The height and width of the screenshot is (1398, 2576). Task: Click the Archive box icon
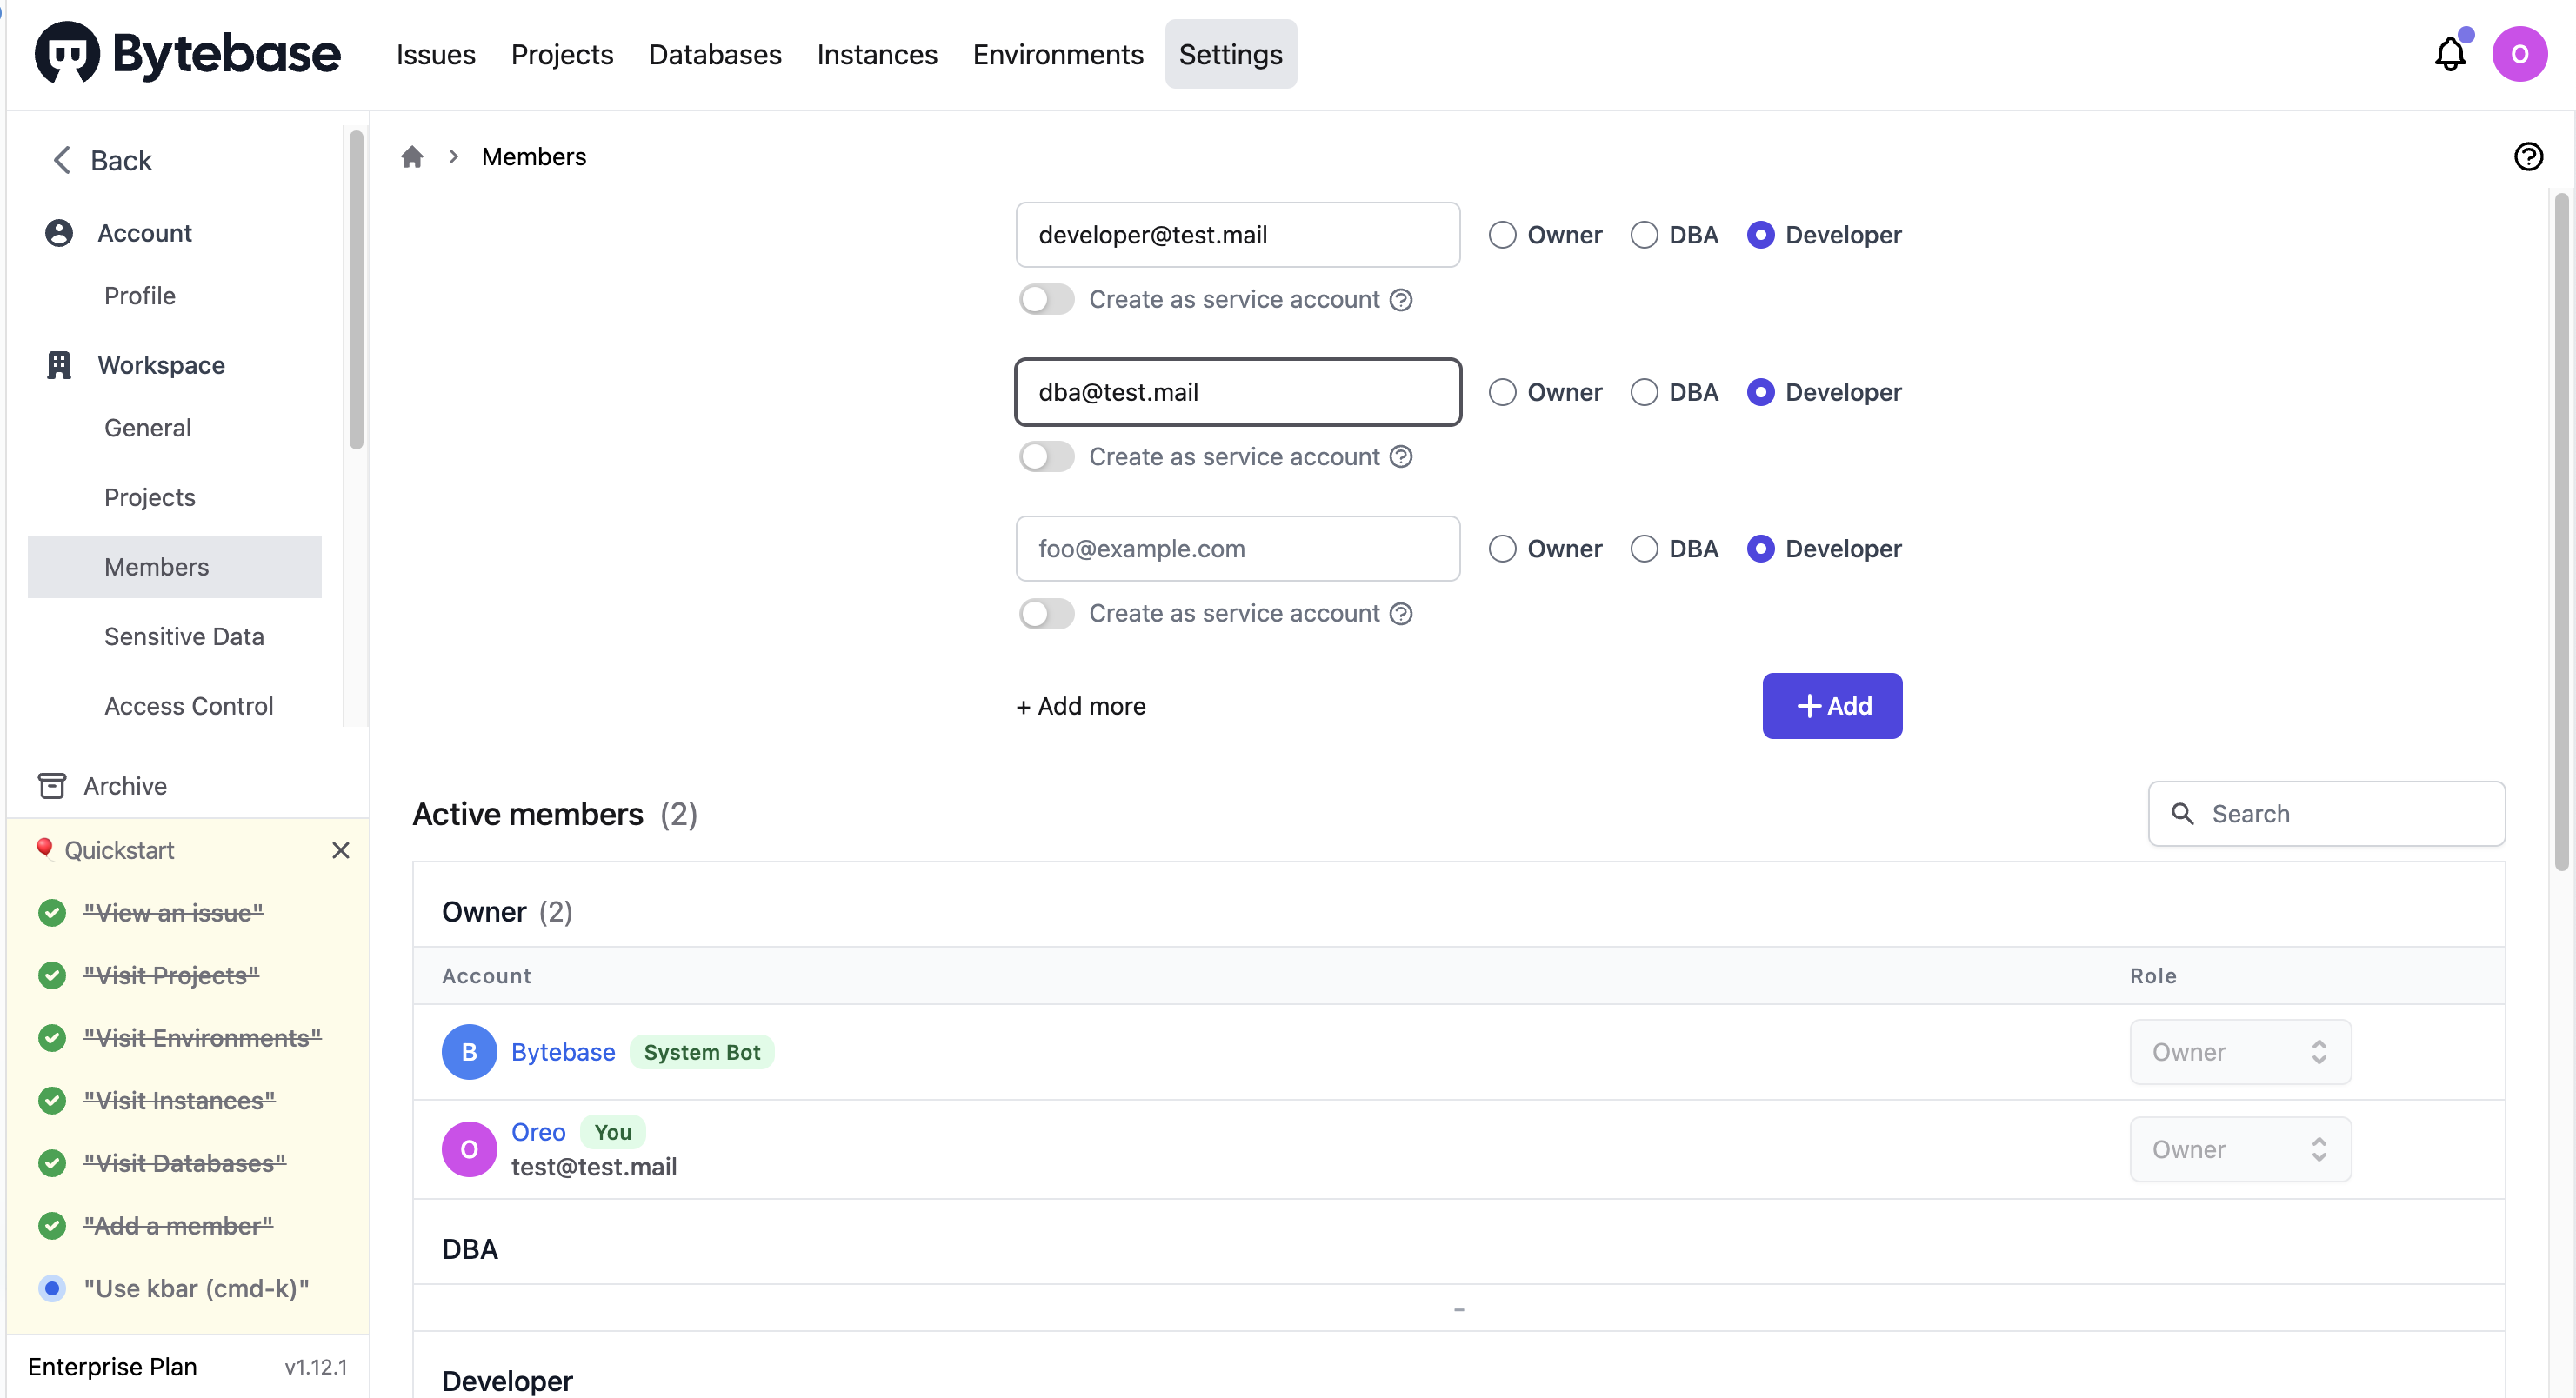pyautogui.click(x=52, y=786)
